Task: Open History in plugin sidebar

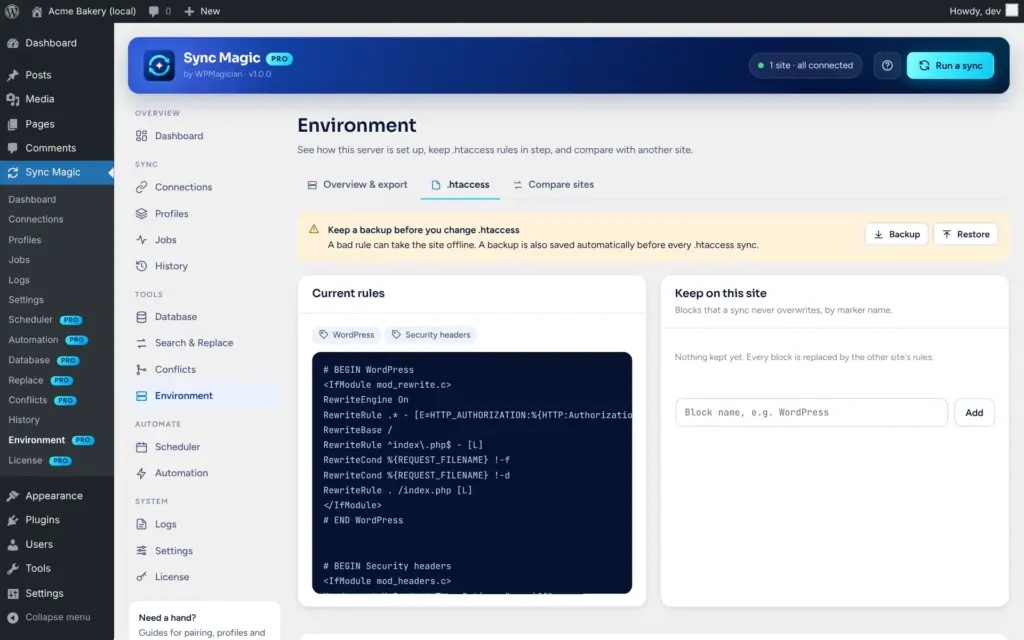Action: click(204, 266)
